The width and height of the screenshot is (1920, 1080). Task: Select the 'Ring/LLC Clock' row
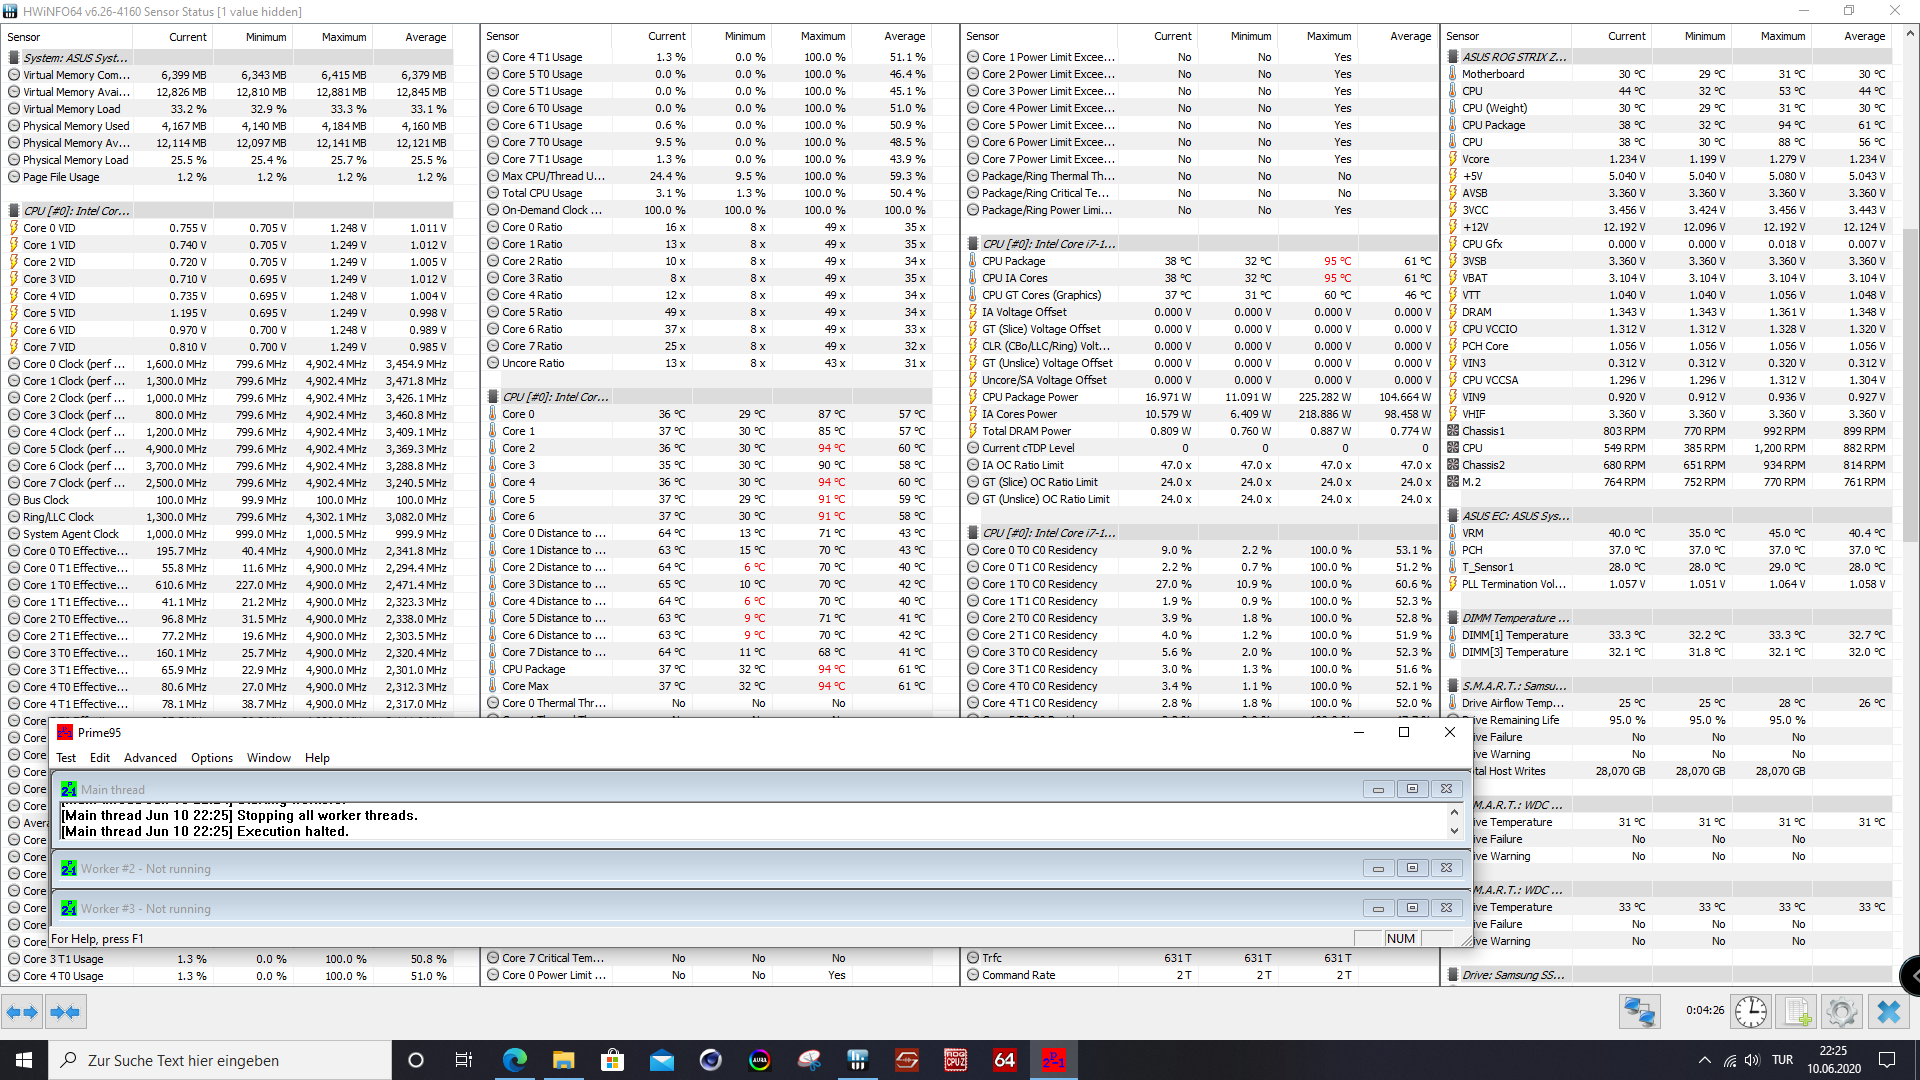[x=229, y=517]
